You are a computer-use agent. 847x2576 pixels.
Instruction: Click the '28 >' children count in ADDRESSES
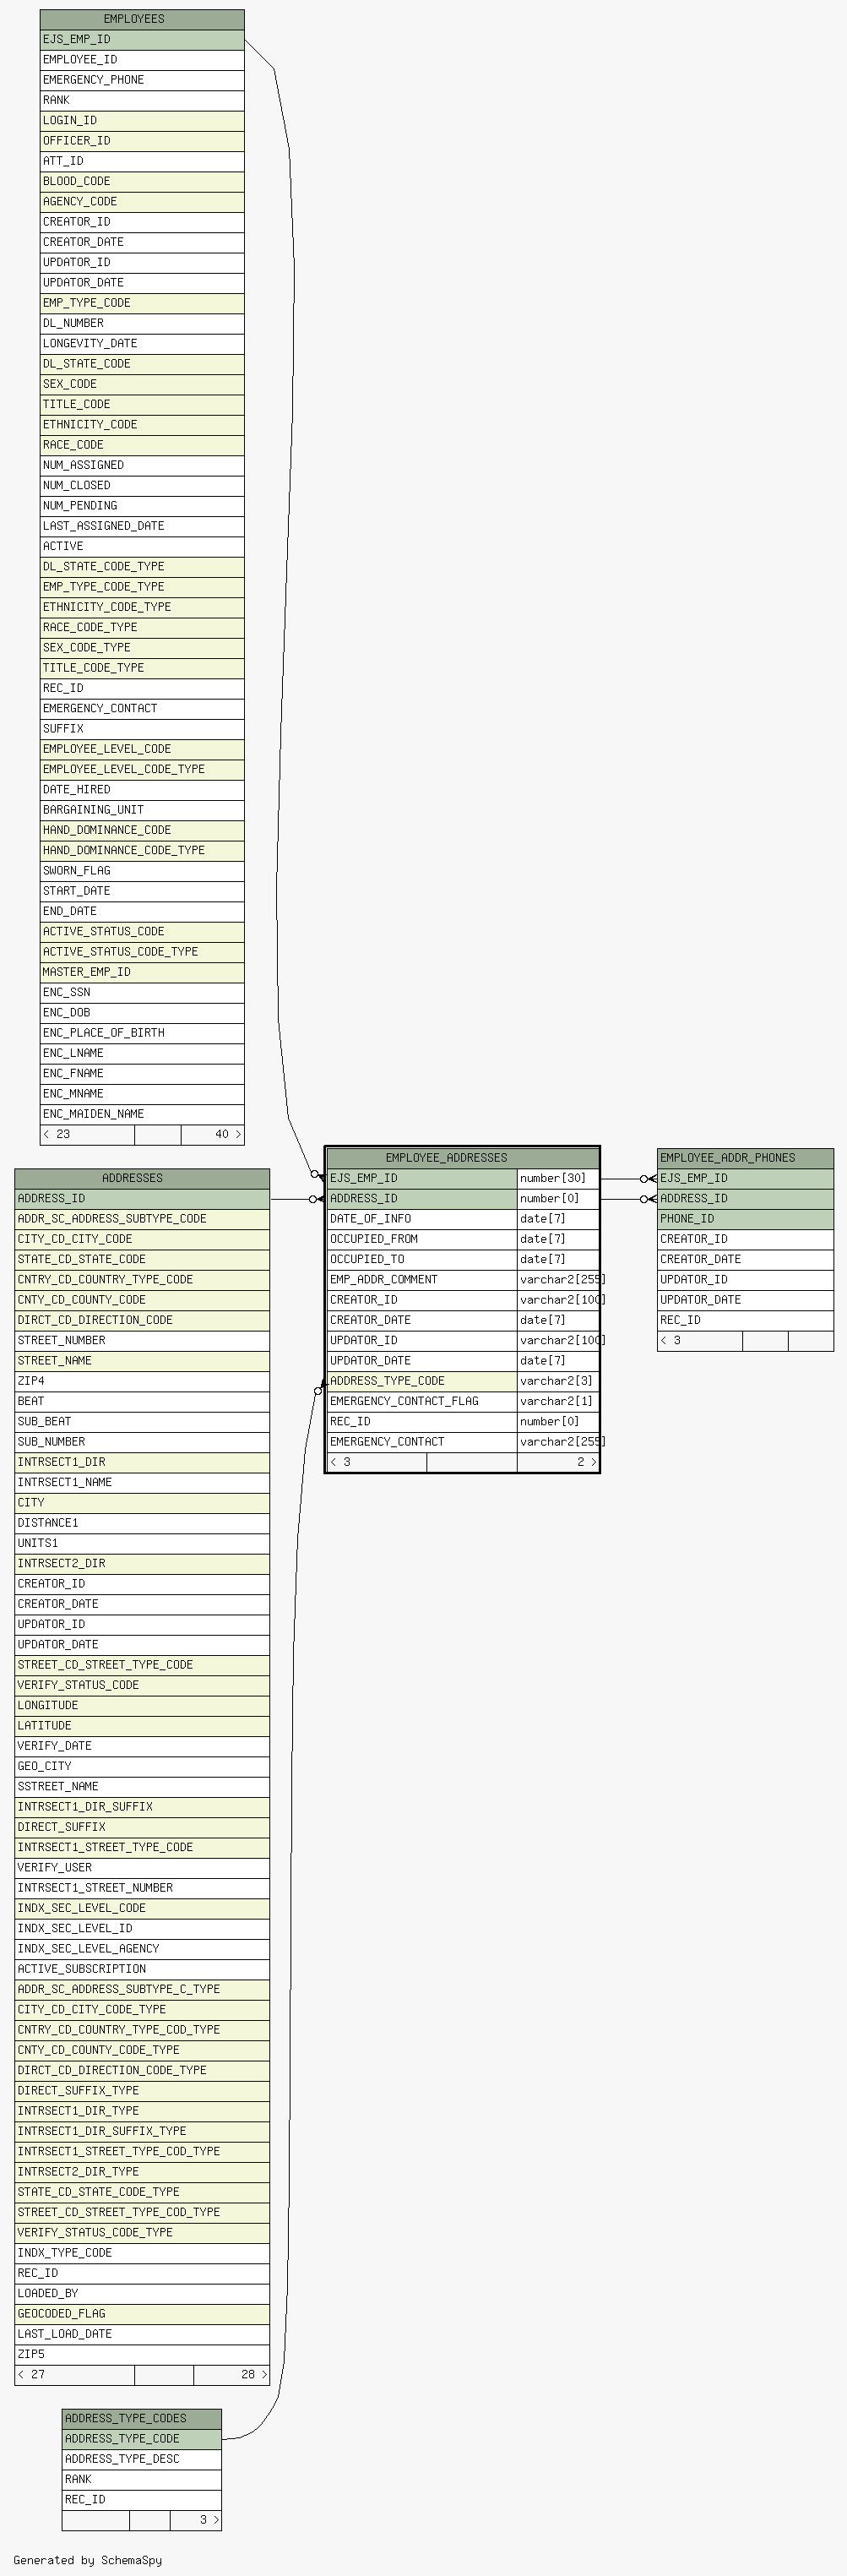point(231,2375)
